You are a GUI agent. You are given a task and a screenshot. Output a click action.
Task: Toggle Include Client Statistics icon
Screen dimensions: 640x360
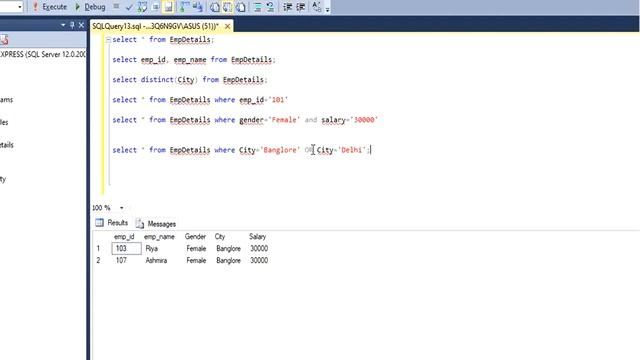pyautogui.click(x=198, y=7)
